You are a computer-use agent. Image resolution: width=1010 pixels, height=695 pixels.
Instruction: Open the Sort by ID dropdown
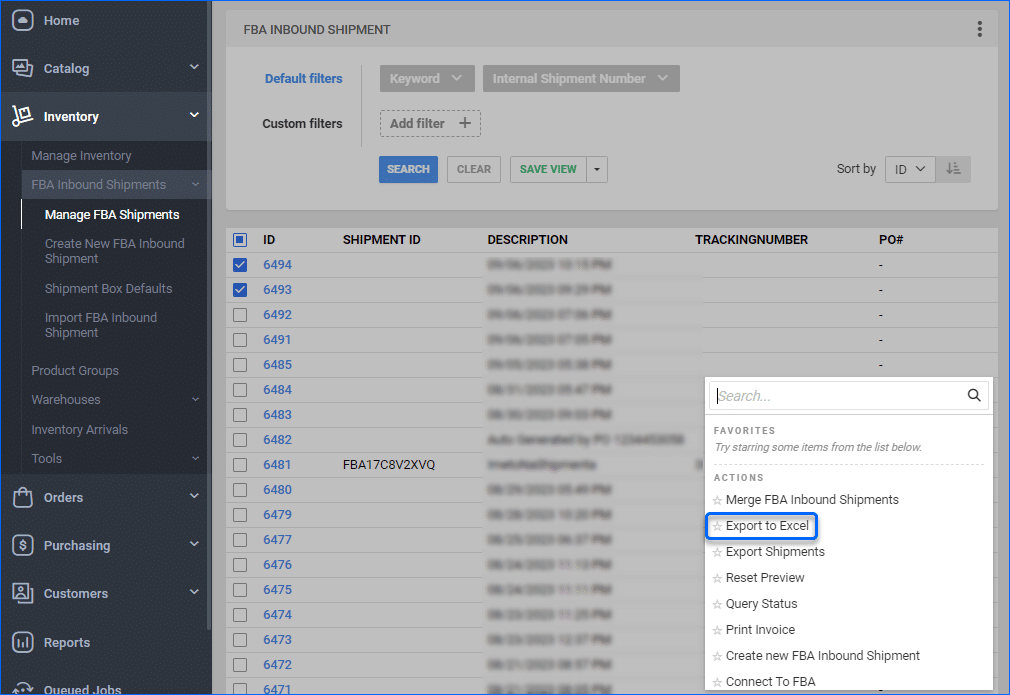tap(909, 168)
